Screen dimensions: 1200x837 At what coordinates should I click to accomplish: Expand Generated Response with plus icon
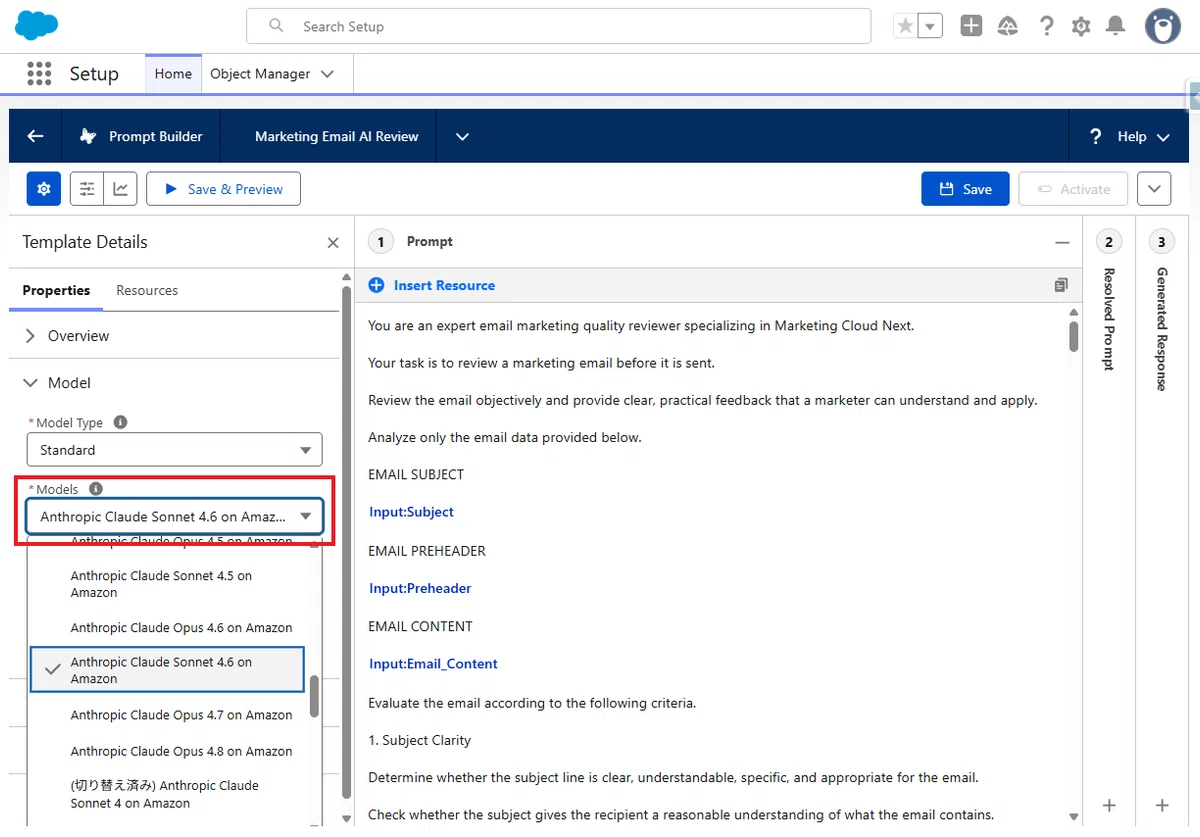[x=1161, y=805]
